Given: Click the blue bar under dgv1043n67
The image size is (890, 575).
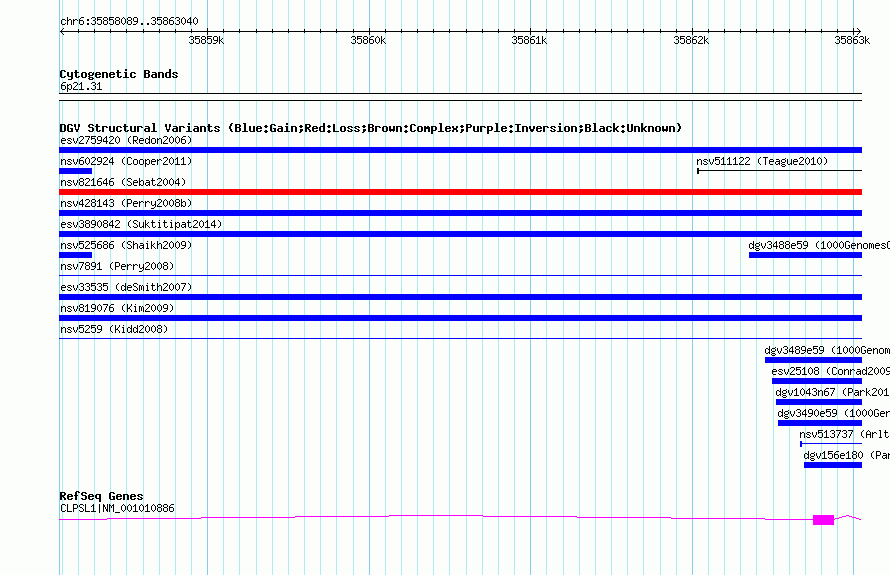Looking at the screenshot, I should tap(818, 402).
